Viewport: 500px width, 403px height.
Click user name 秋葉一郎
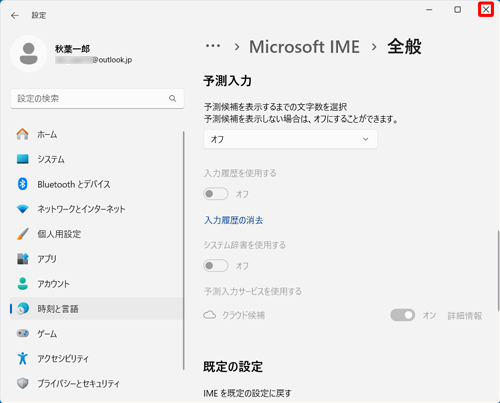(72, 49)
